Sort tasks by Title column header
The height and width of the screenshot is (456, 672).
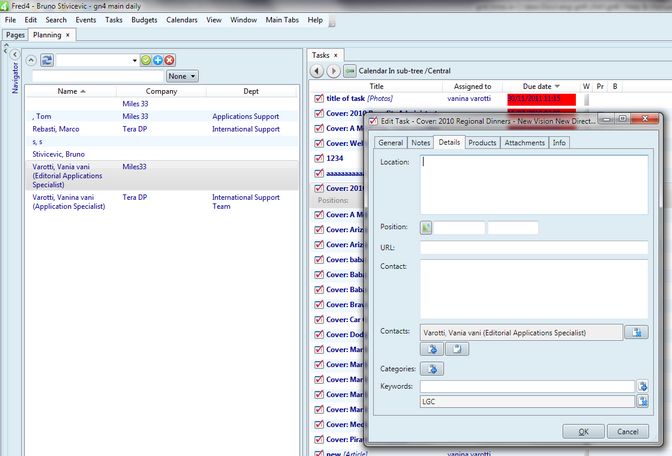(376, 87)
